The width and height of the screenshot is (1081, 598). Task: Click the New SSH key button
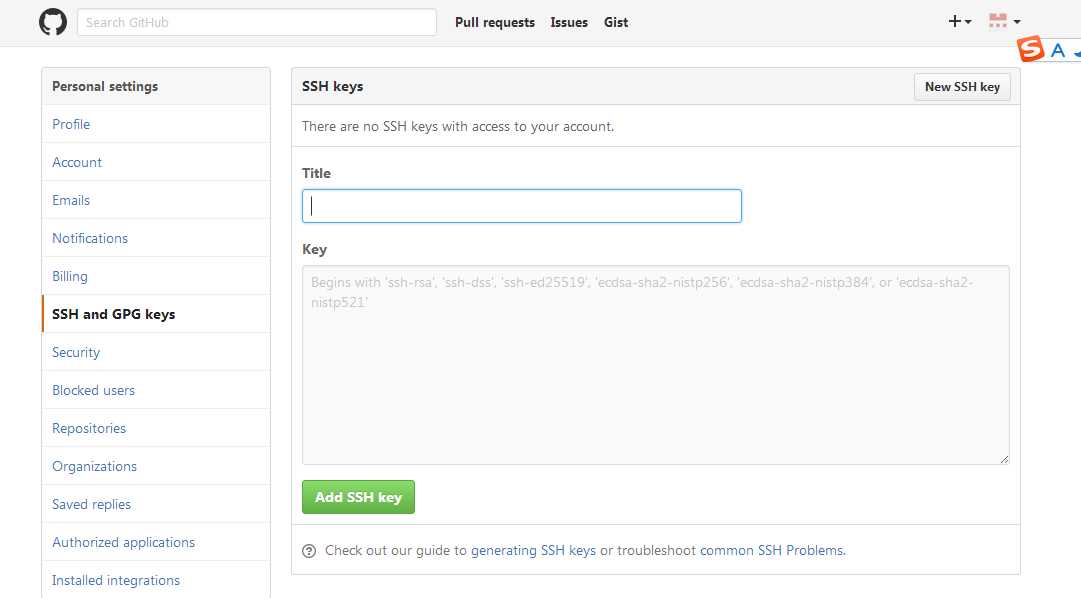pyautogui.click(x=962, y=87)
